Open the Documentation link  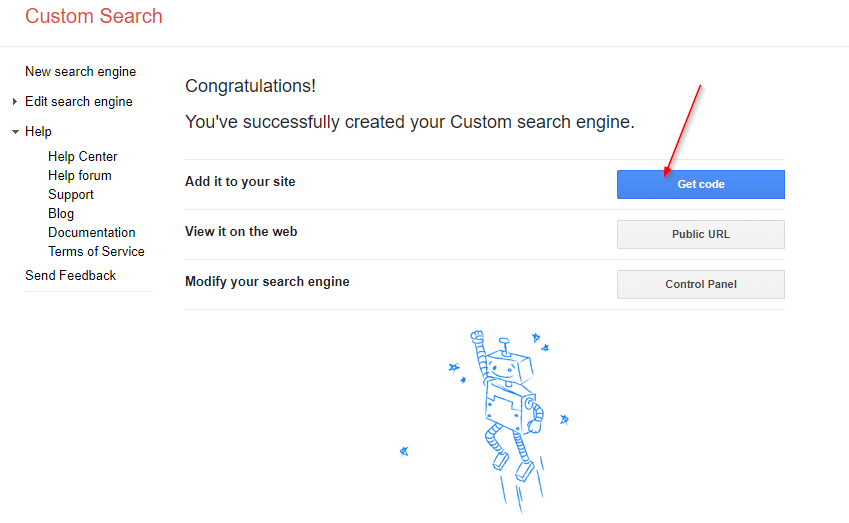point(92,232)
